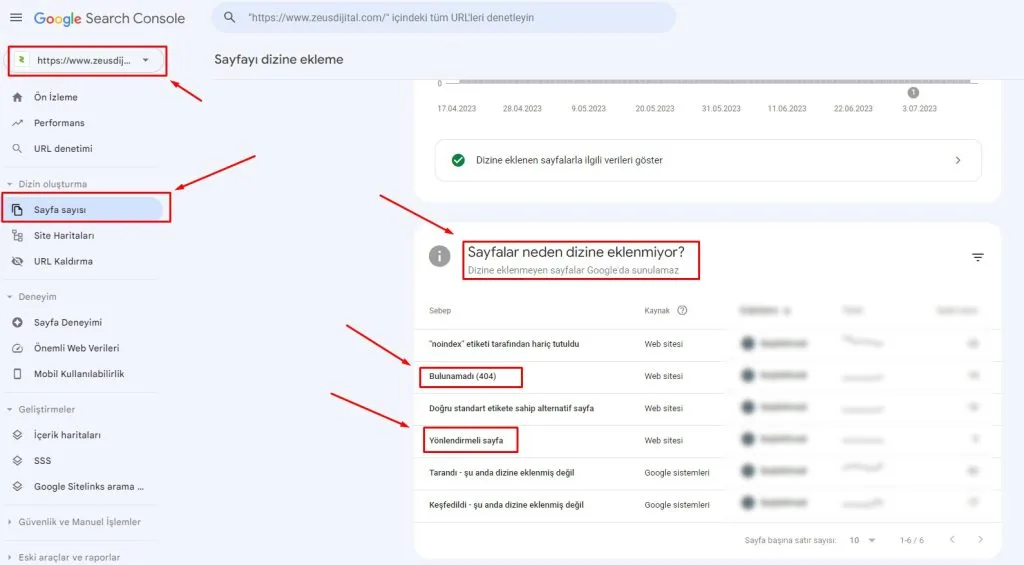This screenshot has width=1024, height=565.
Task: Click the Sayfa sayısı pages icon
Action: [x=18, y=210]
